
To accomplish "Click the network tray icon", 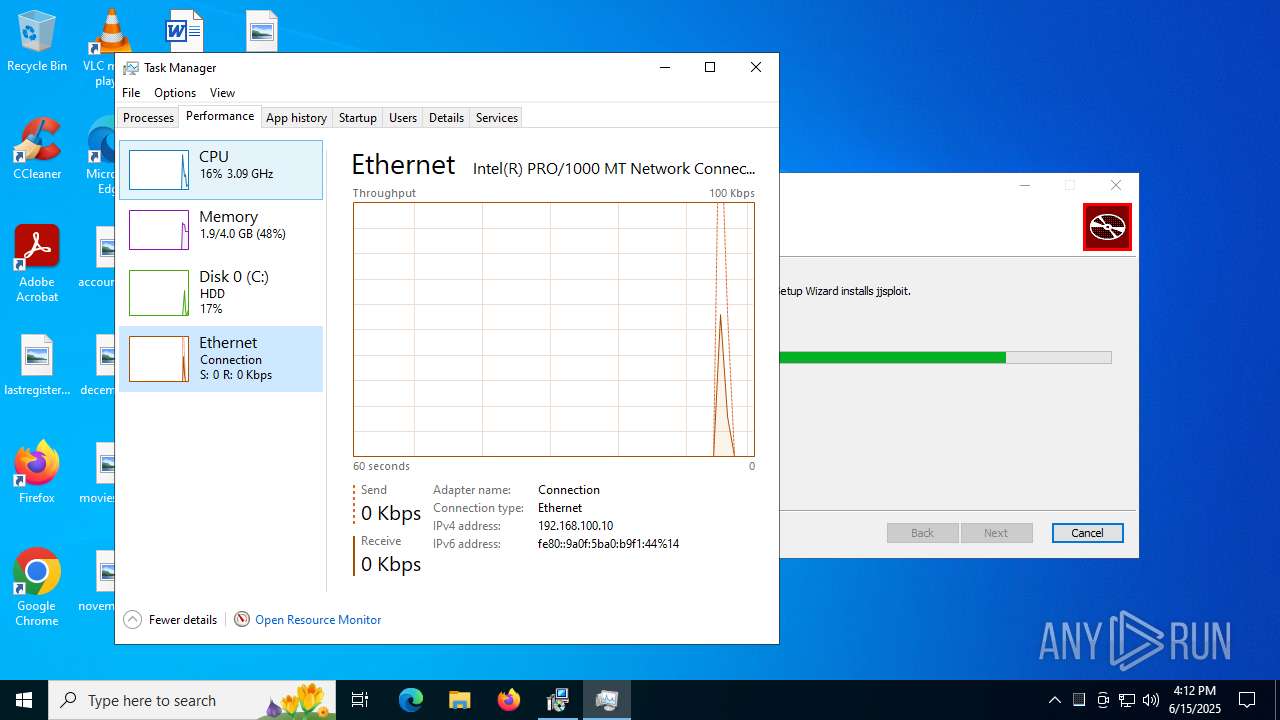I will (1127, 700).
